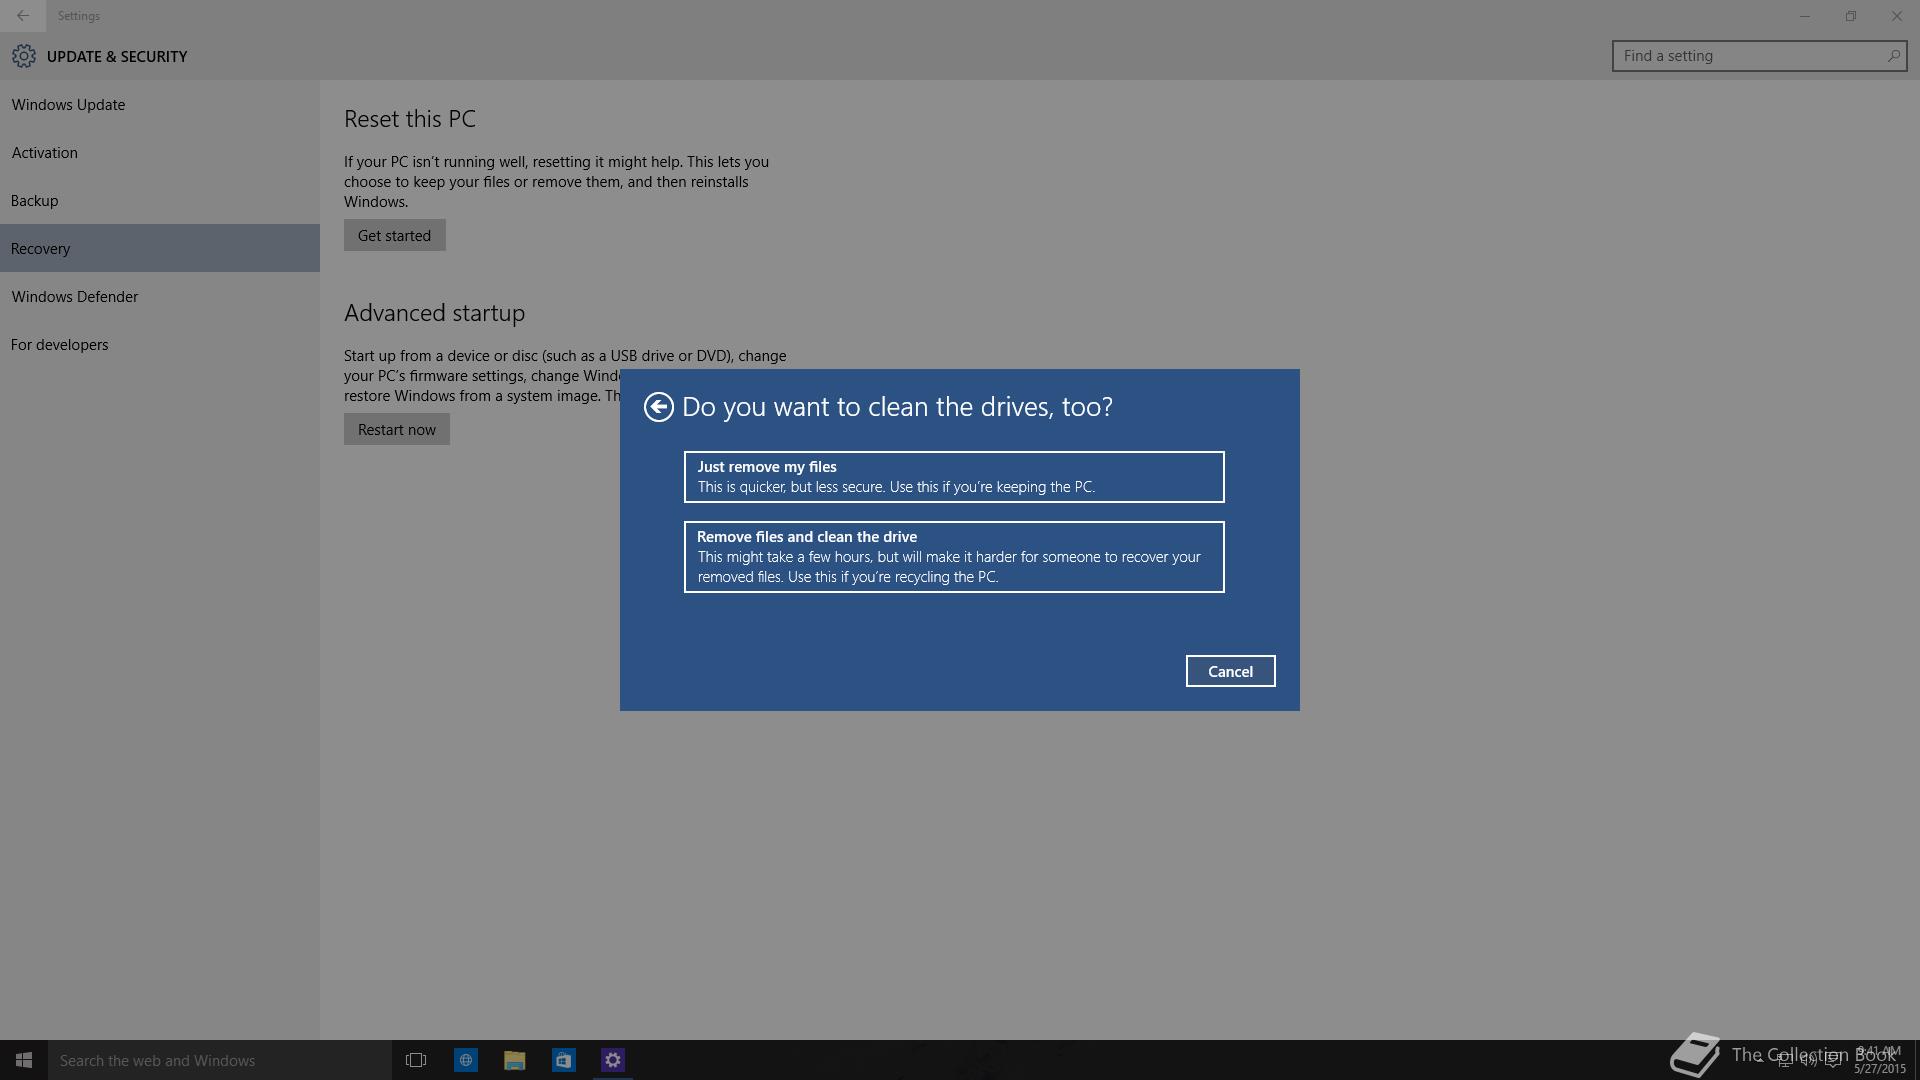Click the dialog back arrow icon

click(658, 407)
